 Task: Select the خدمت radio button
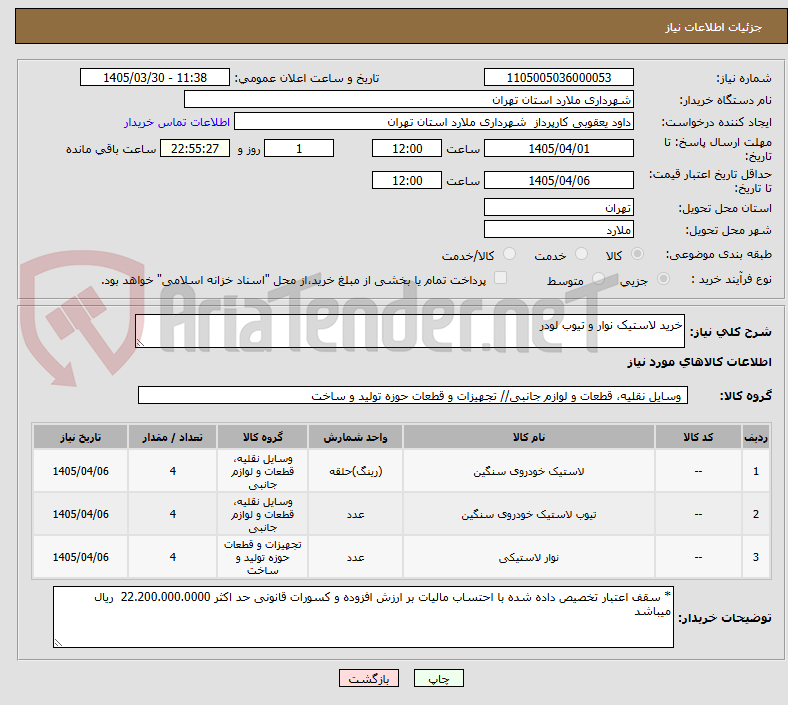[x=581, y=254]
